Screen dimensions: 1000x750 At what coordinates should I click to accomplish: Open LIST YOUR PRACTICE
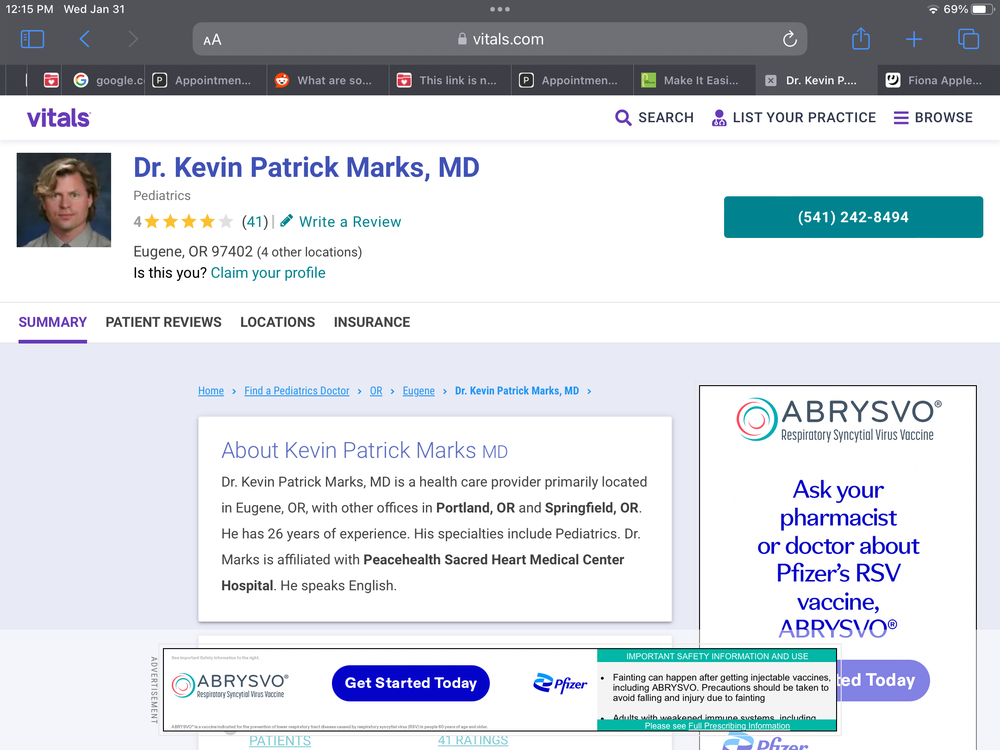click(x=794, y=117)
